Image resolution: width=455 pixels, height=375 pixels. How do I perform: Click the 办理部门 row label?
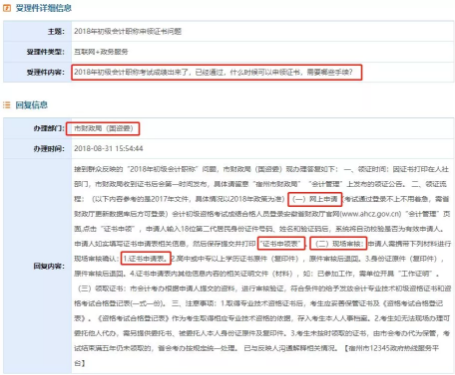click(49, 128)
